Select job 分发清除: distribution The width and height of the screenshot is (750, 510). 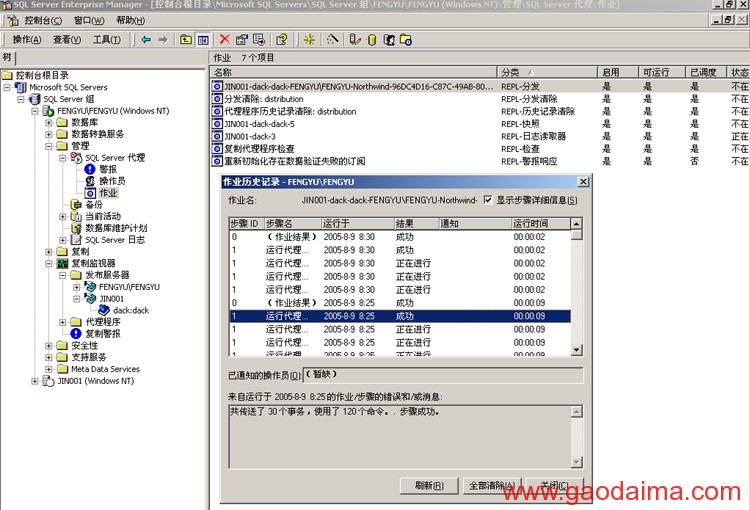[264, 99]
